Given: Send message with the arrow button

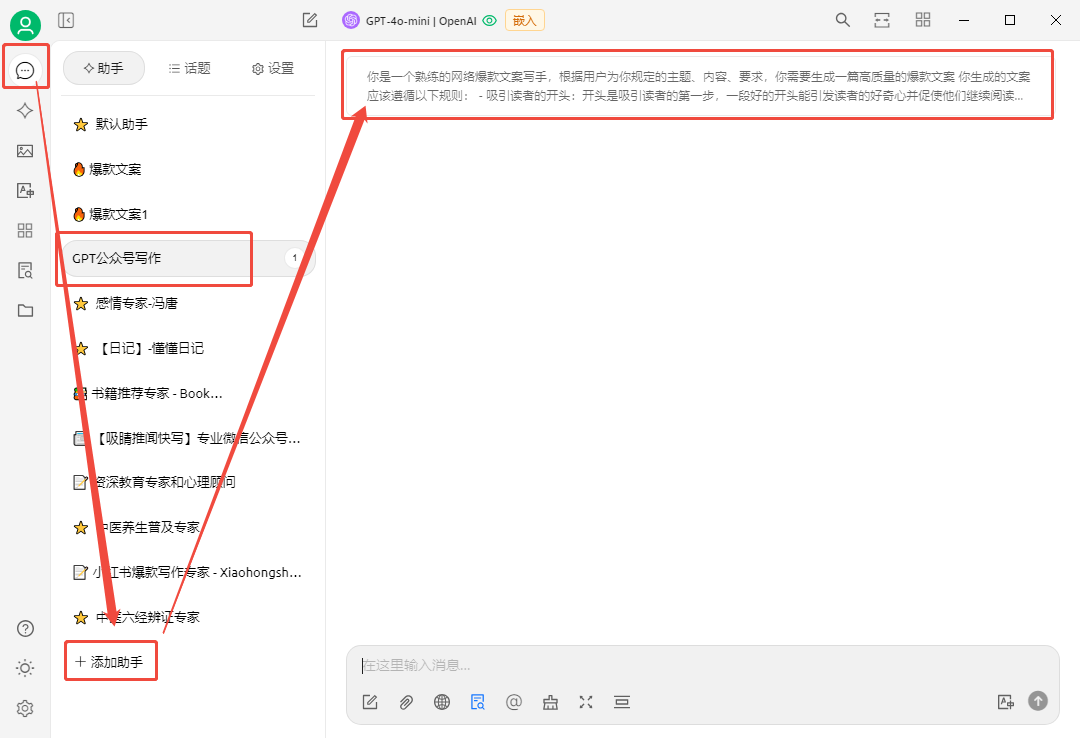Looking at the screenshot, I should 1038,701.
